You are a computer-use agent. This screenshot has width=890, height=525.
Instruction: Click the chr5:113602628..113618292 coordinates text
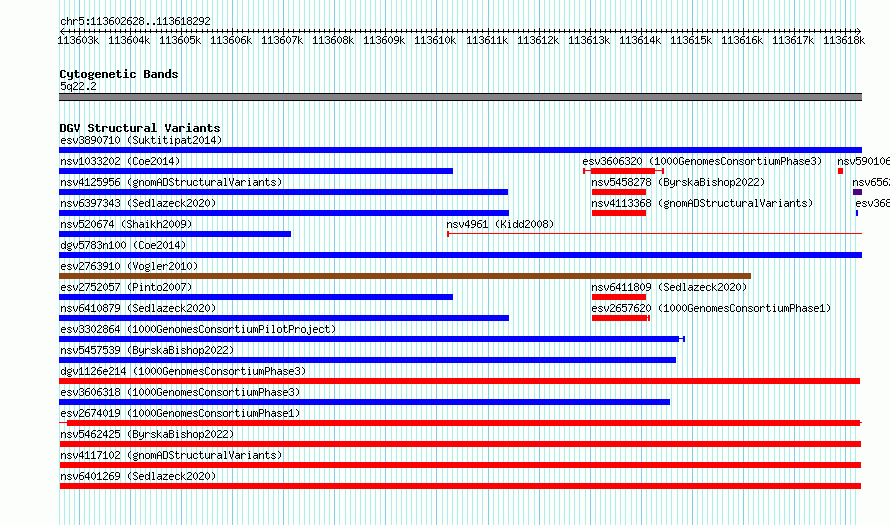(135, 21)
